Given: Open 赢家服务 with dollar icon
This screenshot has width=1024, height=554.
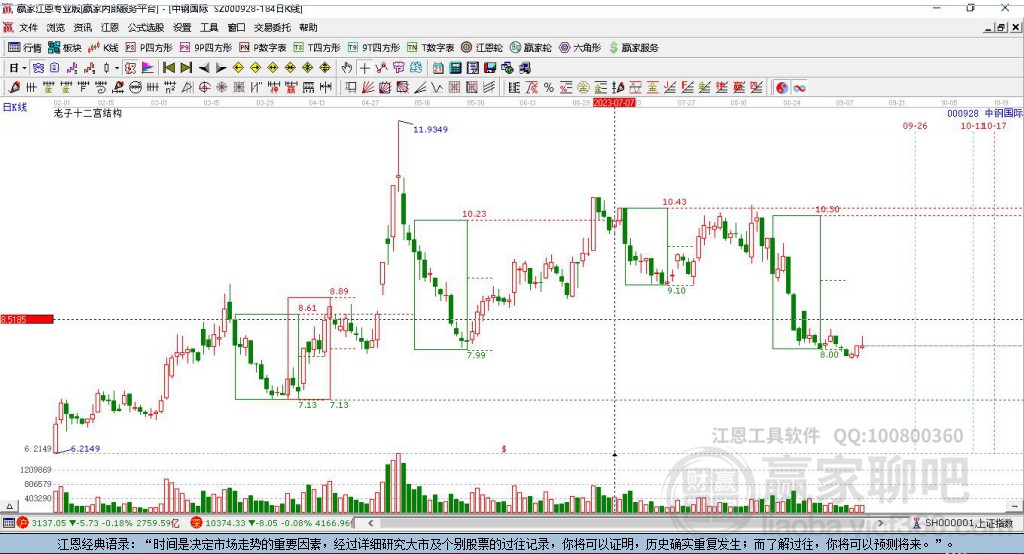Looking at the screenshot, I should point(633,48).
